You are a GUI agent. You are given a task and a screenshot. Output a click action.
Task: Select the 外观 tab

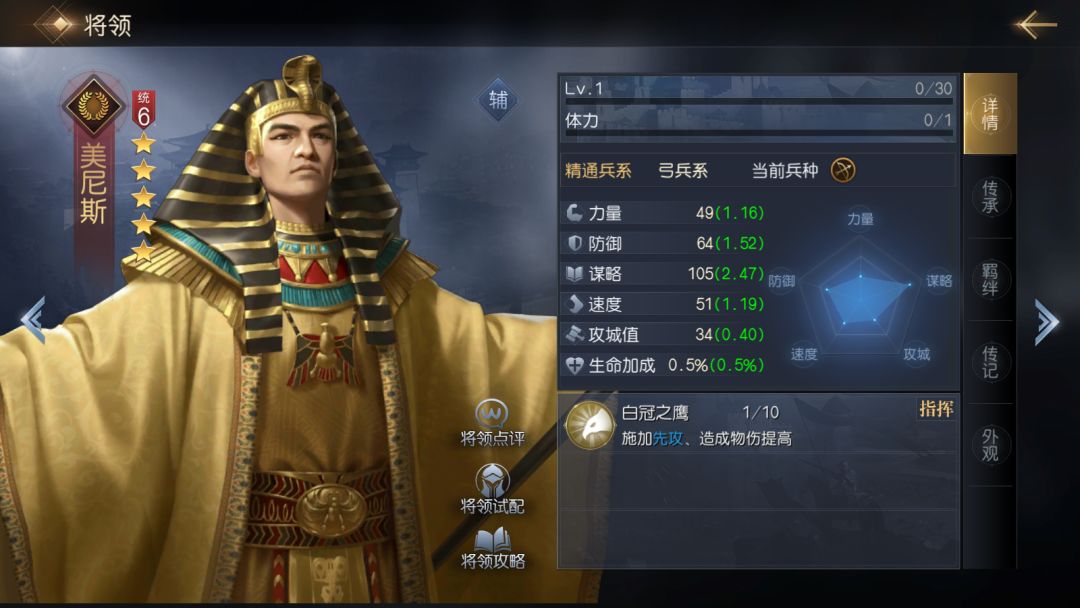pyautogui.click(x=990, y=445)
